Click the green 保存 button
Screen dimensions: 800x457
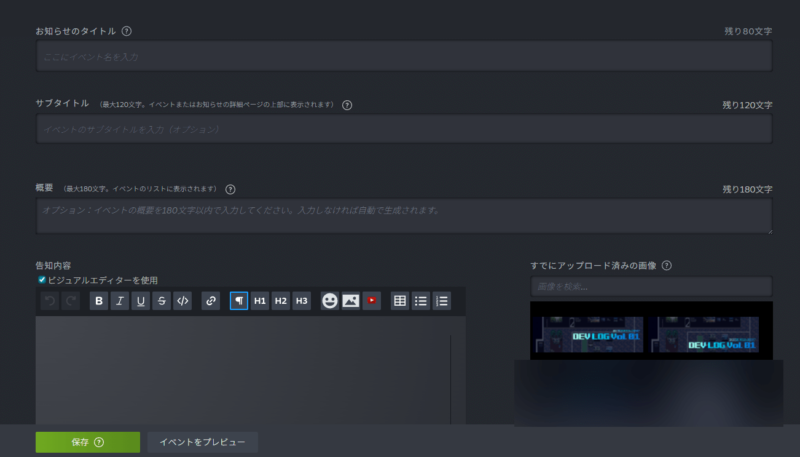87,442
